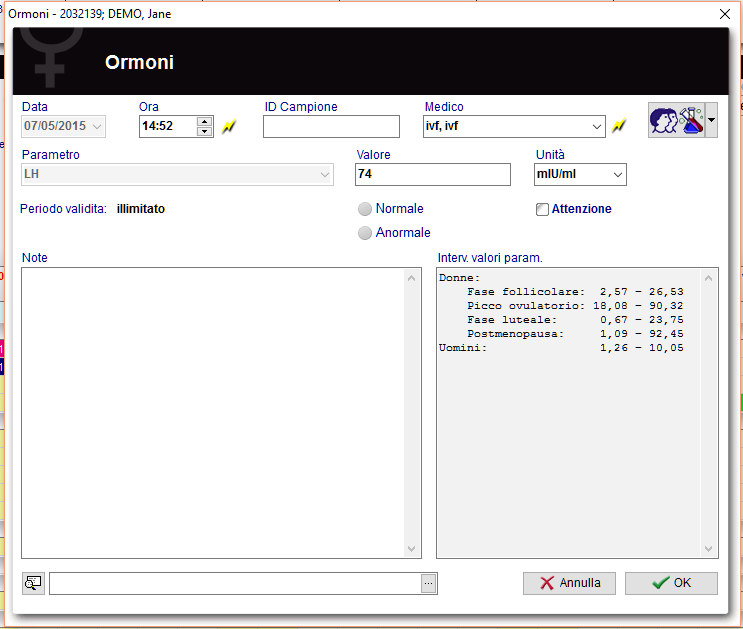743x629 pixels.
Task: Open the Unità mIU/ml dropdown
Action: point(618,174)
